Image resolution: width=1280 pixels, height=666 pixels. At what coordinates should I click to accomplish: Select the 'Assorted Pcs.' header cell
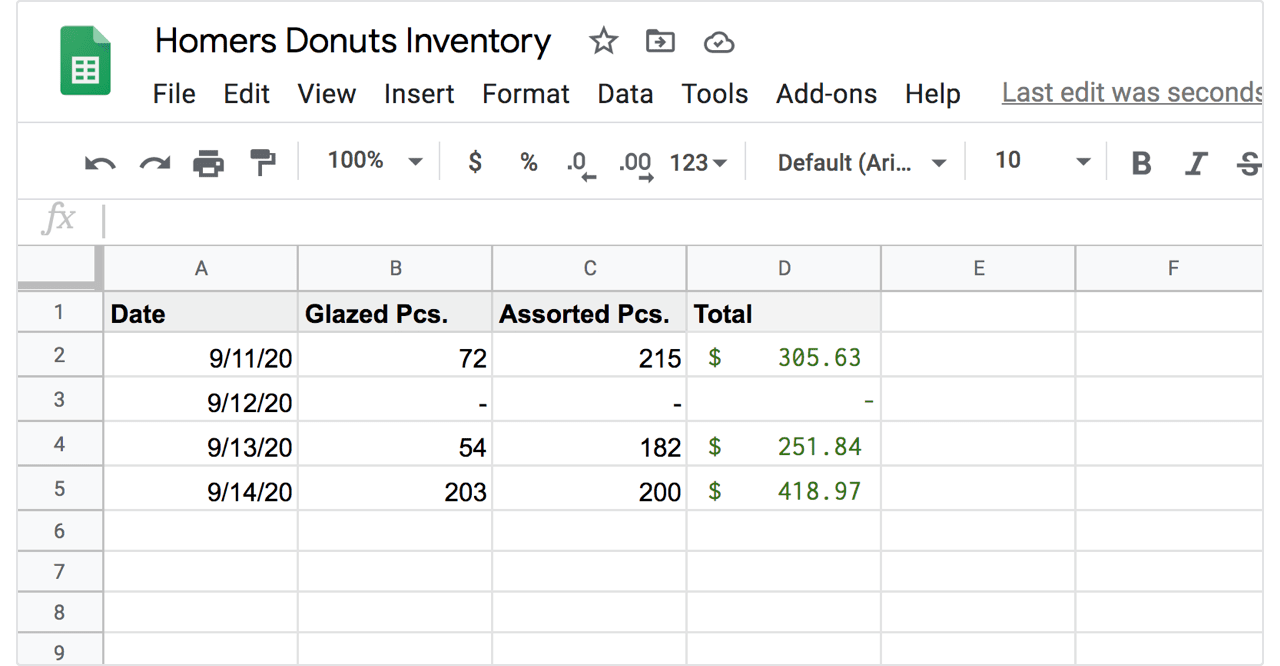point(589,313)
